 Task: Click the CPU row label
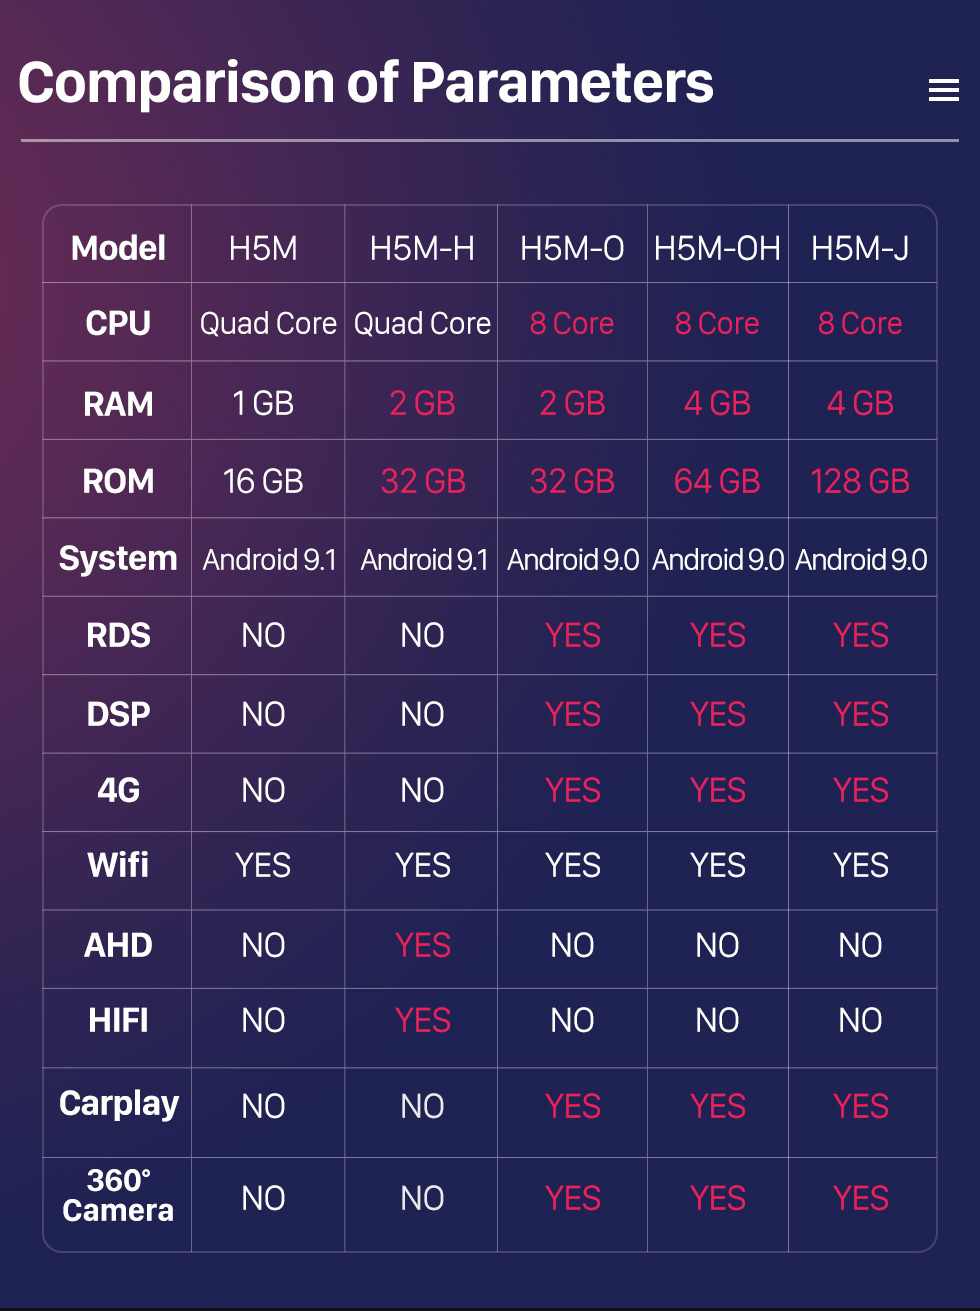[118, 323]
